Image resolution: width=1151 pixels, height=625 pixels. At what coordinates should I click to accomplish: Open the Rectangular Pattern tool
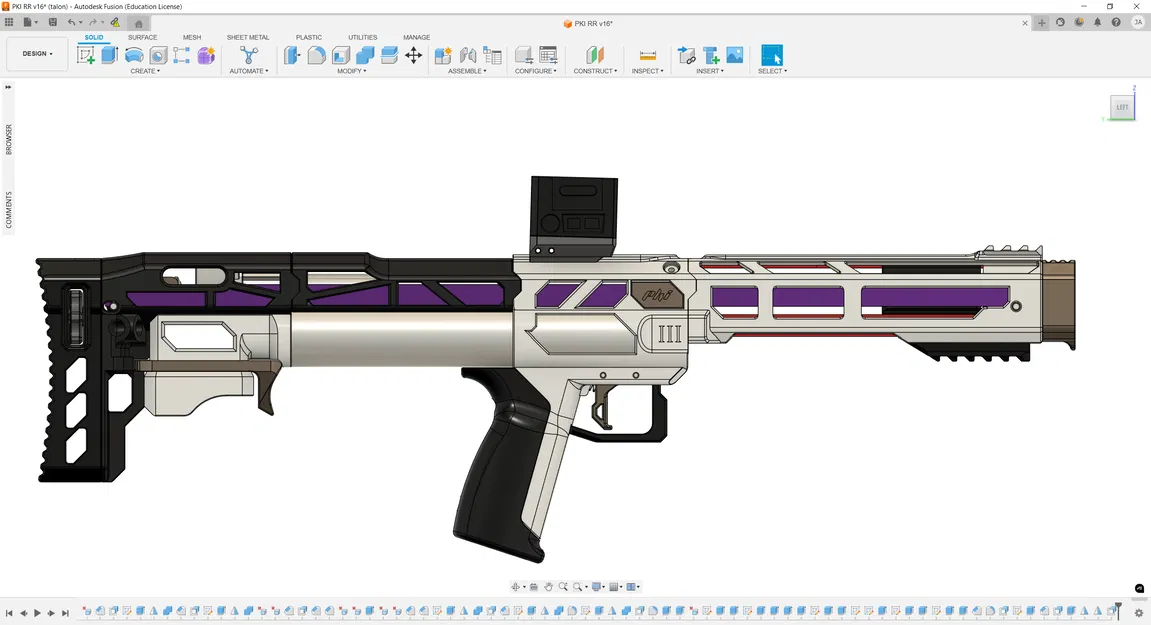(x=181, y=55)
